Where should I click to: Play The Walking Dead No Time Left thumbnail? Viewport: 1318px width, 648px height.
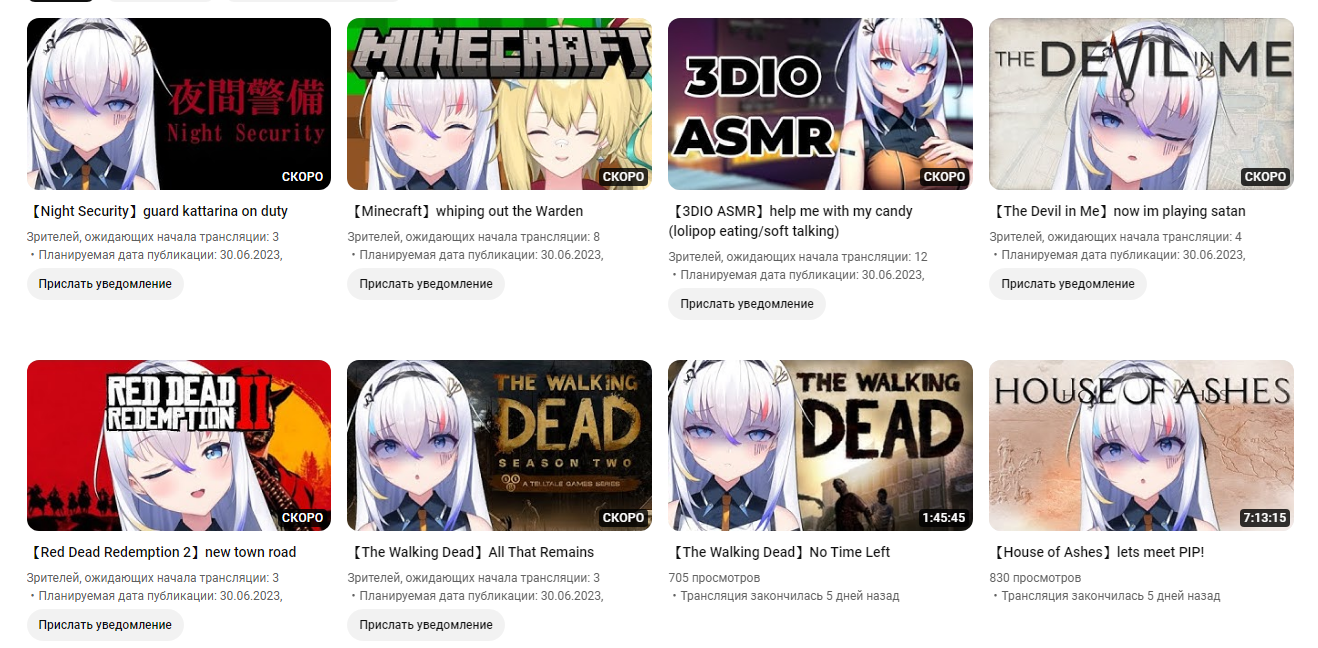click(x=820, y=445)
